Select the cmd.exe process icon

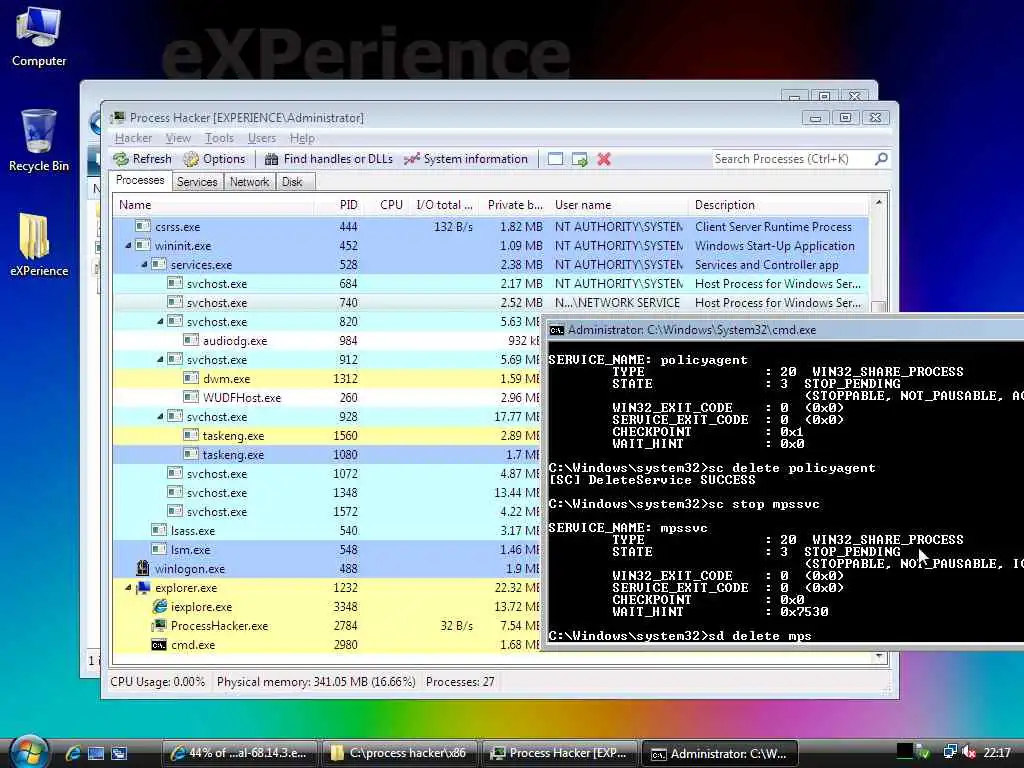click(x=159, y=645)
